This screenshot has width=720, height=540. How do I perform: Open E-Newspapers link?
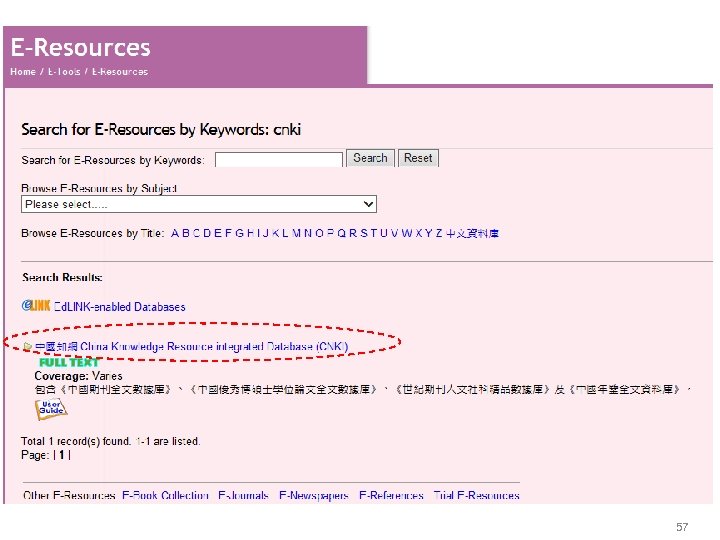point(314,495)
